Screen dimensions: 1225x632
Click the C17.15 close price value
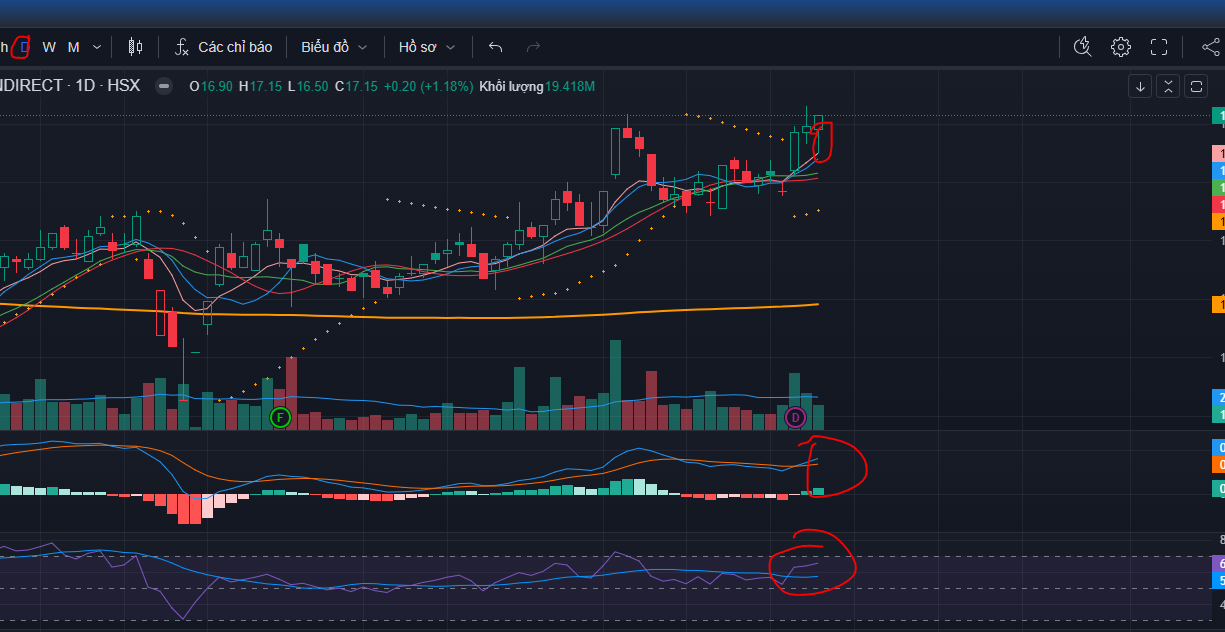356,87
